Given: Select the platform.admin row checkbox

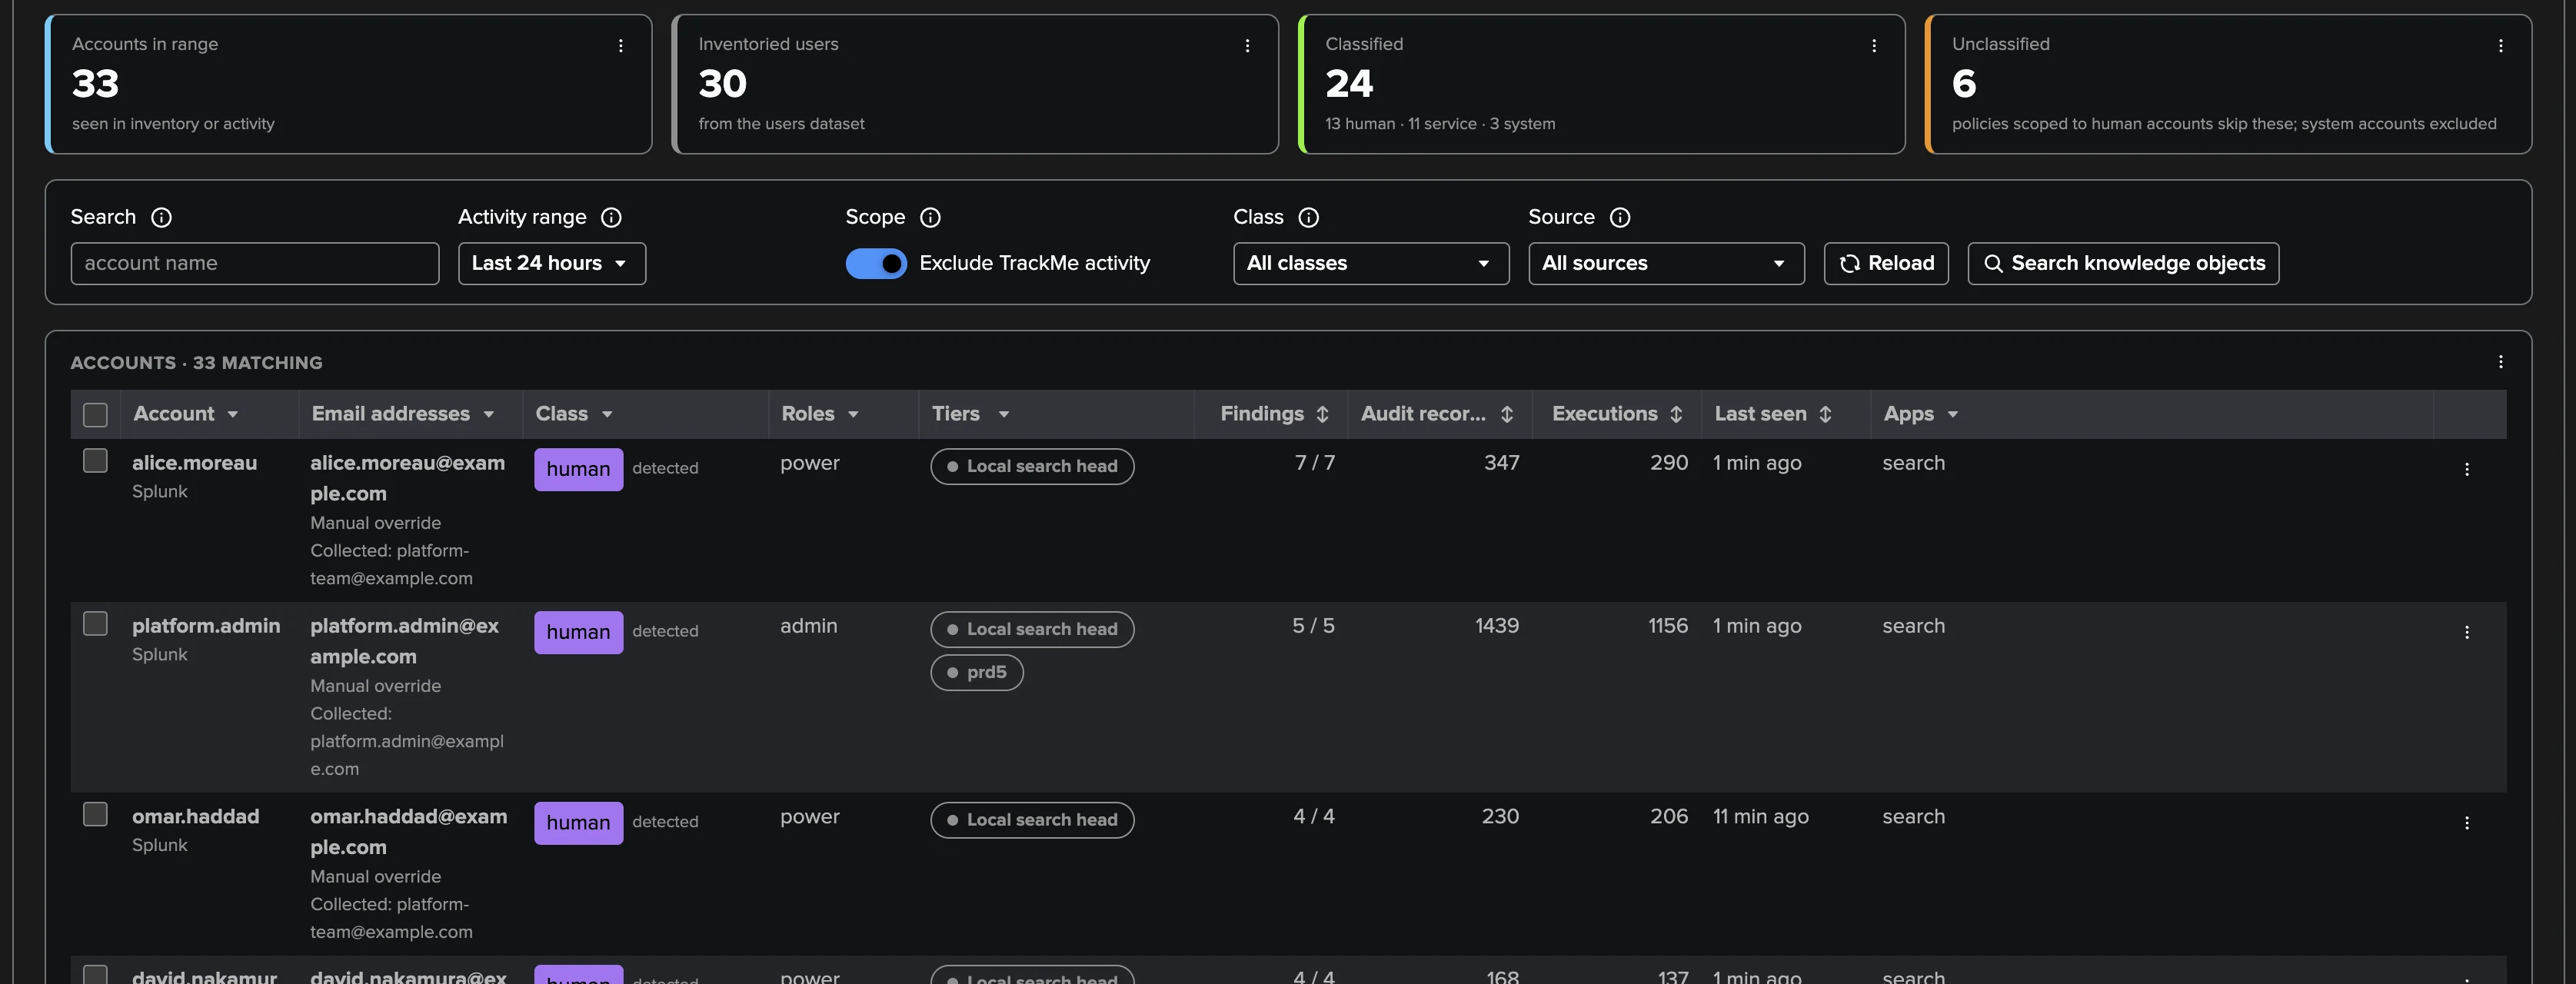Looking at the screenshot, I should 95,624.
